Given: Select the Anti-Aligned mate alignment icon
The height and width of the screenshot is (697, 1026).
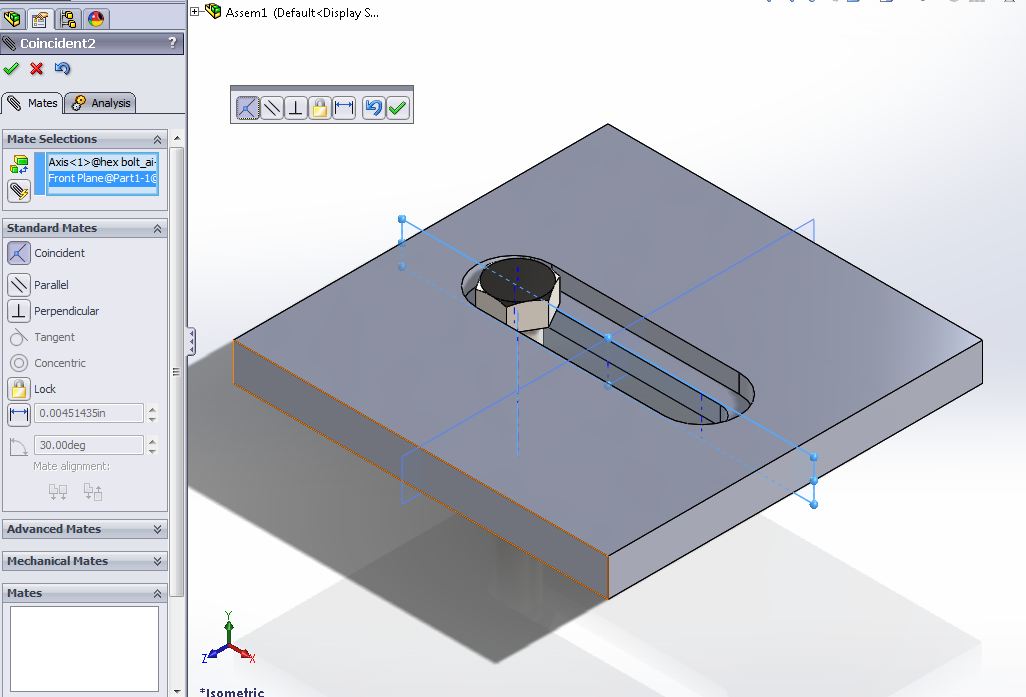Looking at the screenshot, I should pos(92,491).
